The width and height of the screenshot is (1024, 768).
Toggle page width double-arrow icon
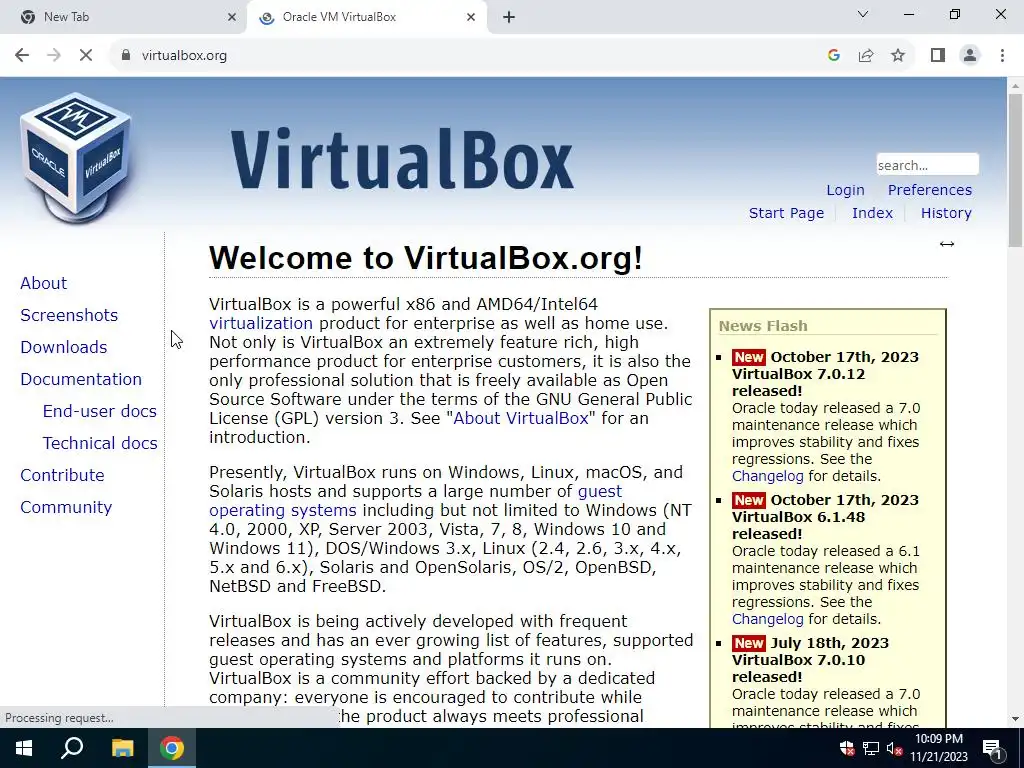[947, 244]
